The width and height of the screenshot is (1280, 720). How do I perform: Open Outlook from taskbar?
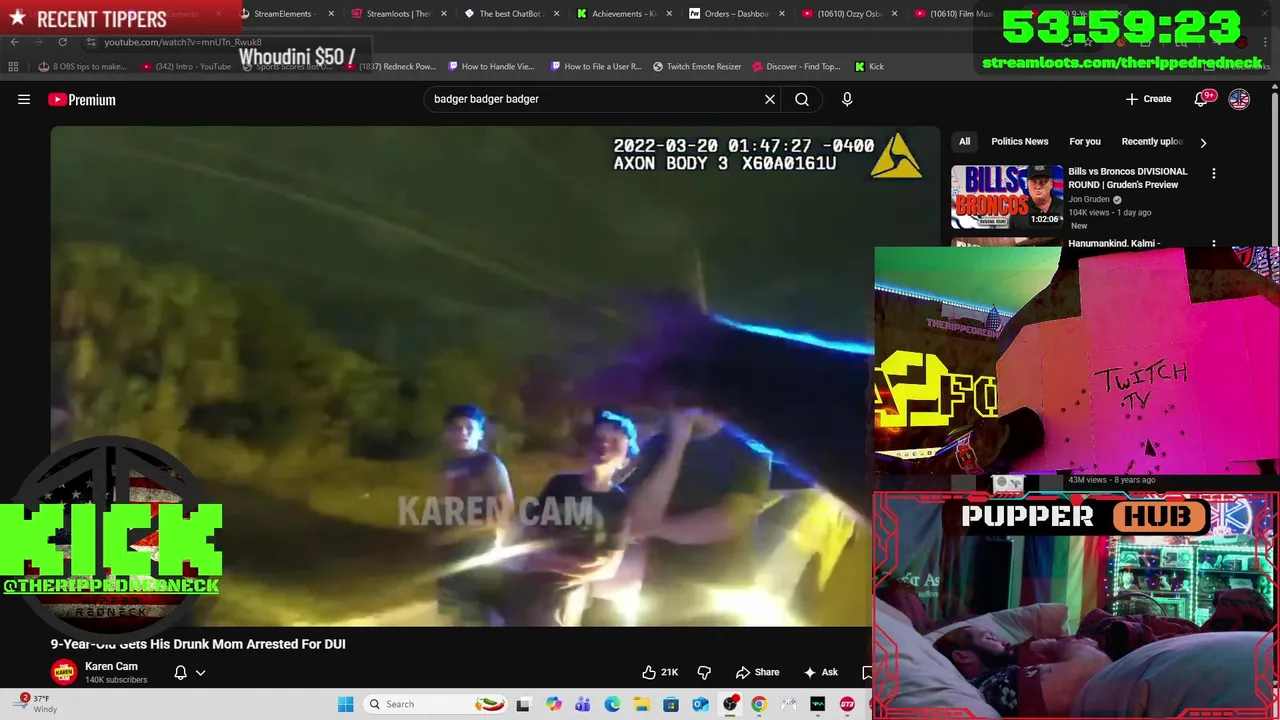tap(700, 704)
